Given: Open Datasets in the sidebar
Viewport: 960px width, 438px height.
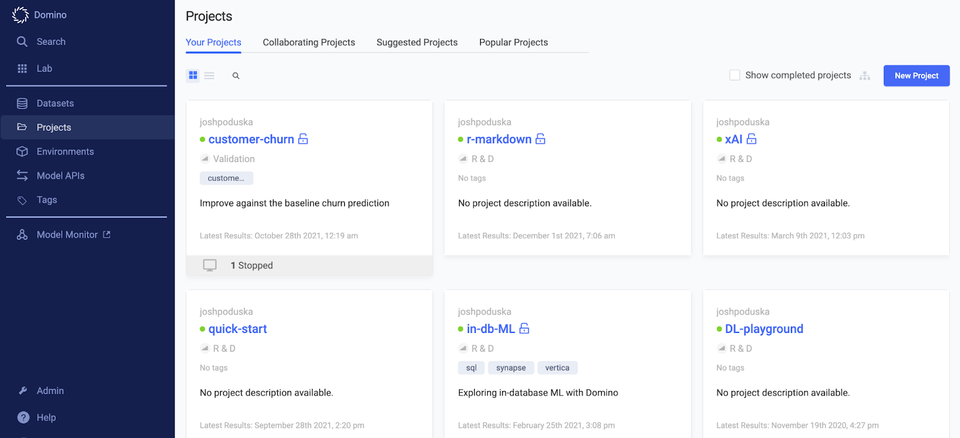Looking at the screenshot, I should coord(54,104).
